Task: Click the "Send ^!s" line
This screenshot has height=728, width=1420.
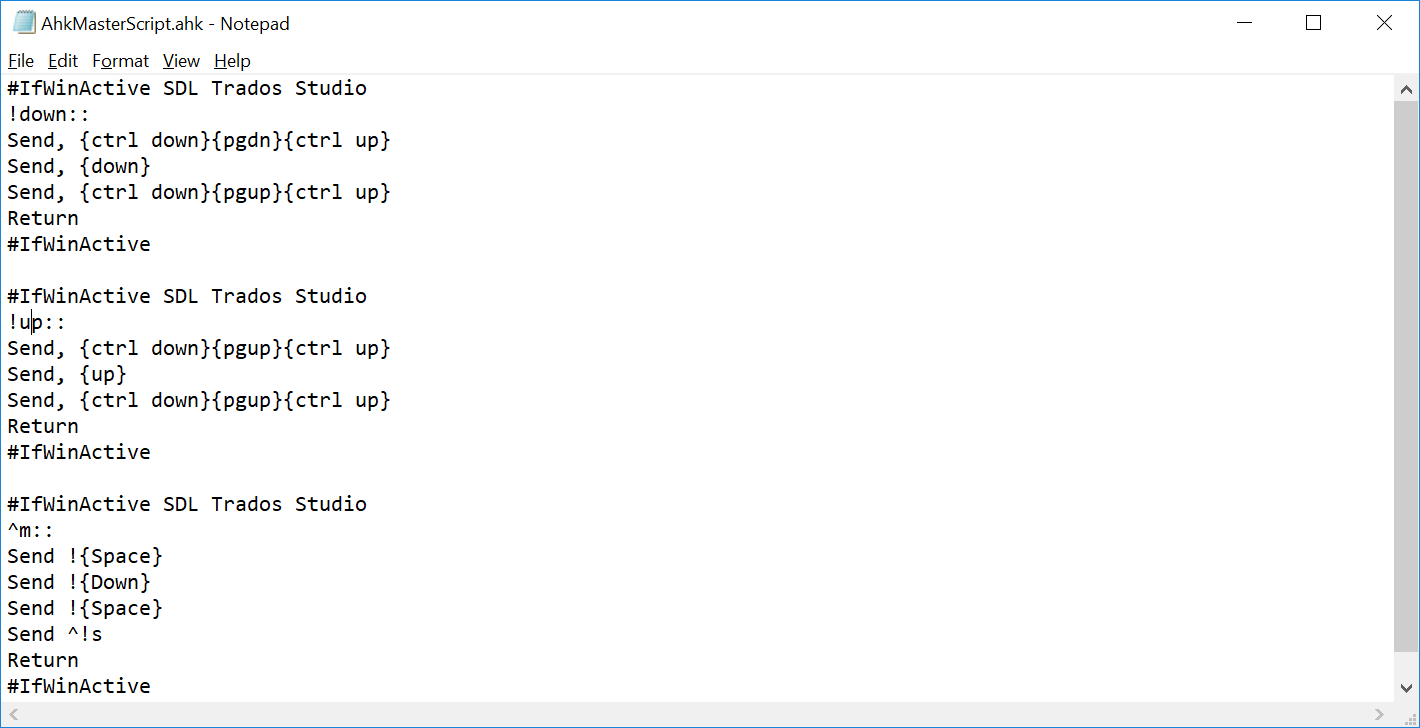Action: (x=55, y=634)
